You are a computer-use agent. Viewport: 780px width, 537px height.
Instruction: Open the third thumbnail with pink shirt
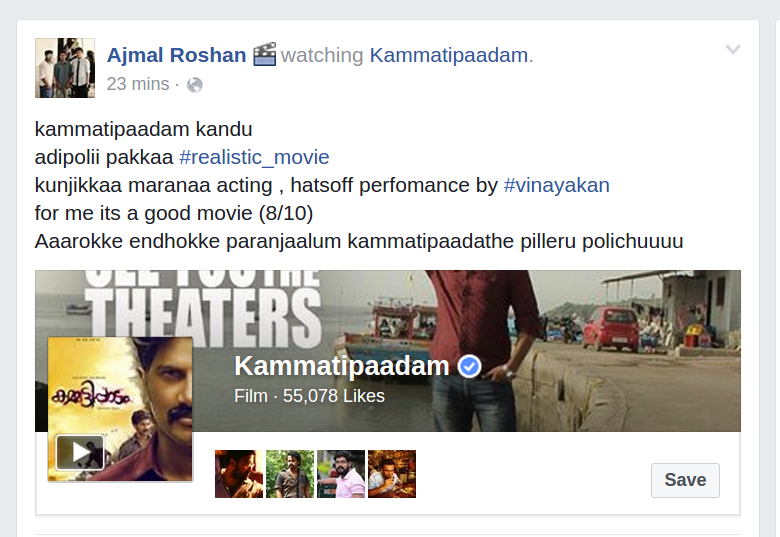tap(341, 474)
